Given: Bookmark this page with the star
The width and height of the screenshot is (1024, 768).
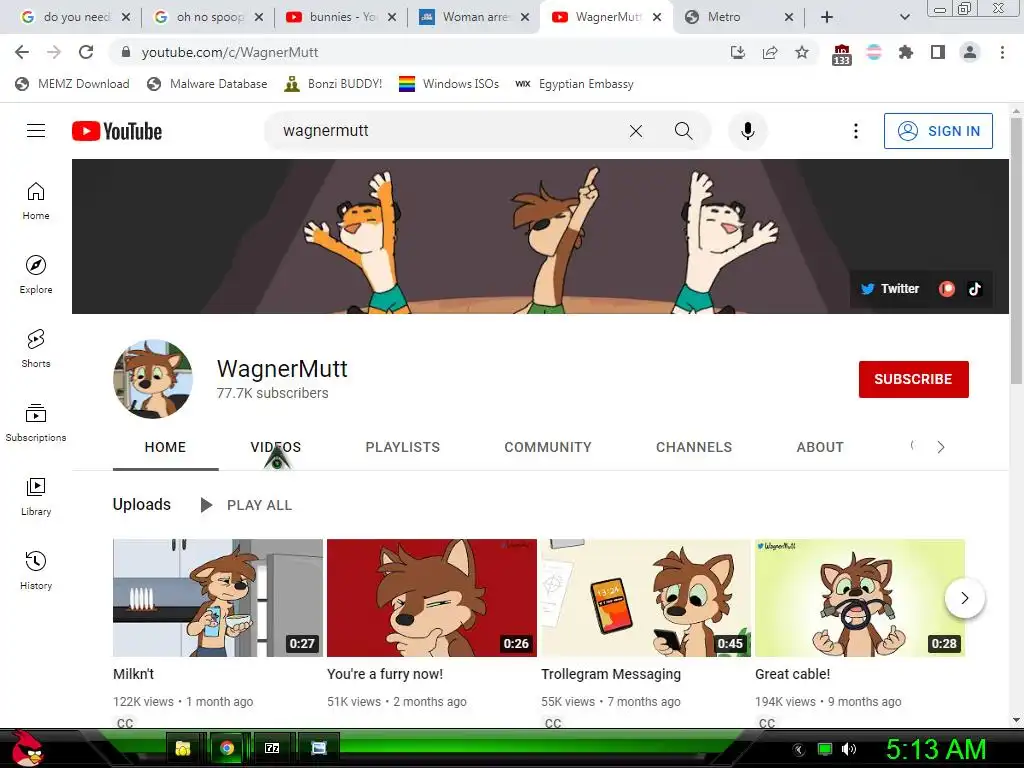Looking at the screenshot, I should pyautogui.click(x=802, y=52).
